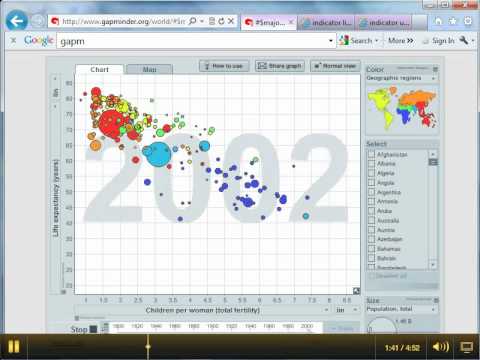Tick the Angola checkbox
The image size is (480, 360).
371,183
